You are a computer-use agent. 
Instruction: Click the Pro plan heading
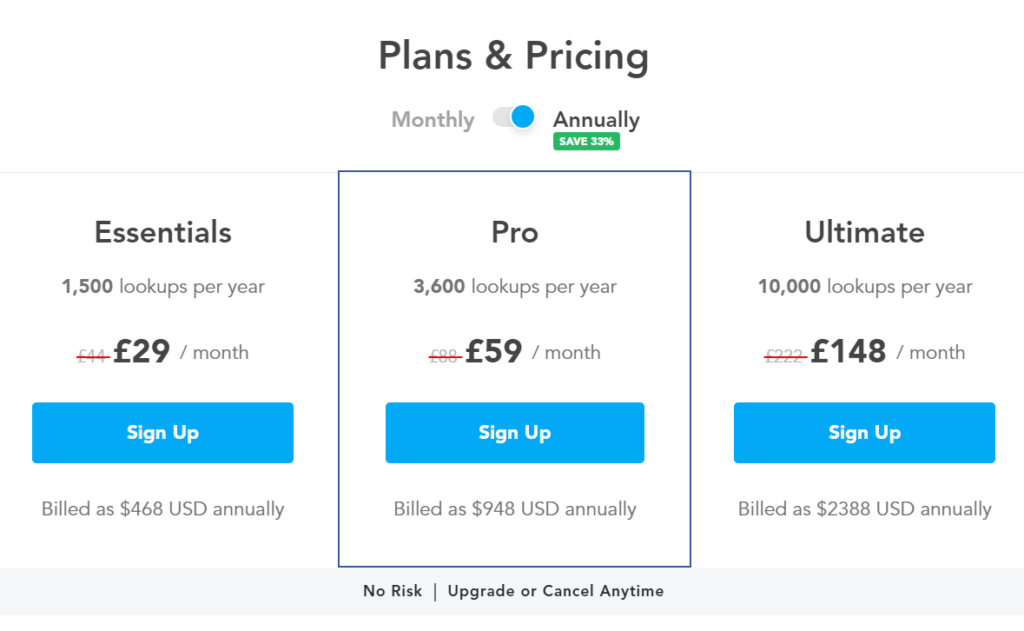515,232
